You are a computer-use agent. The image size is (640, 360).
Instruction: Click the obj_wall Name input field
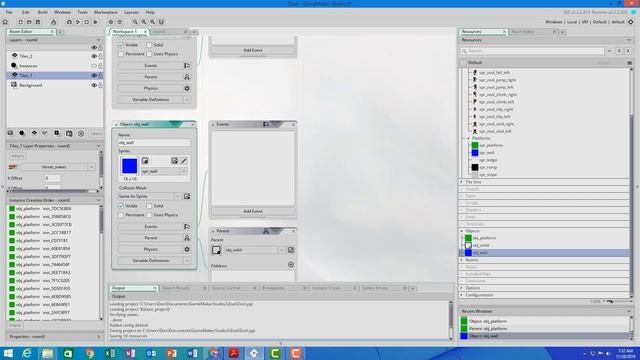[154, 143]
